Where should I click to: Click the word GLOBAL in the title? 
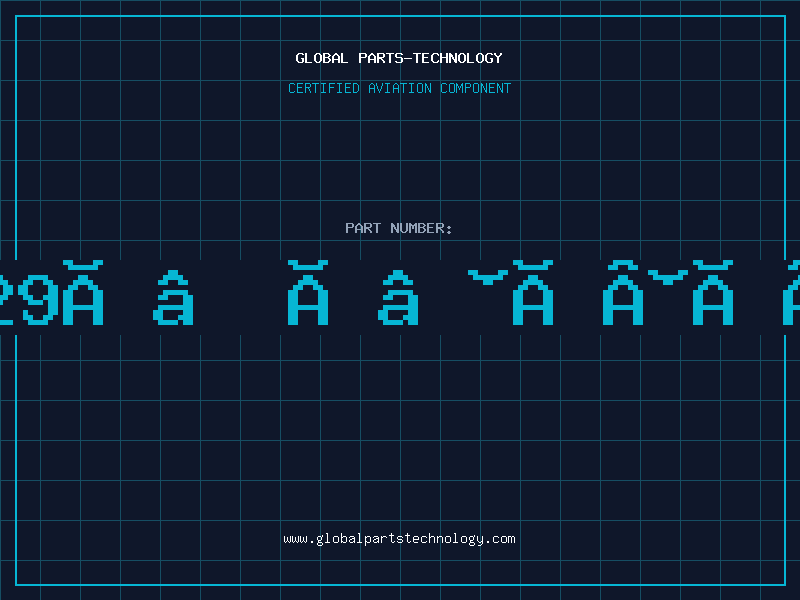point(321,58)
